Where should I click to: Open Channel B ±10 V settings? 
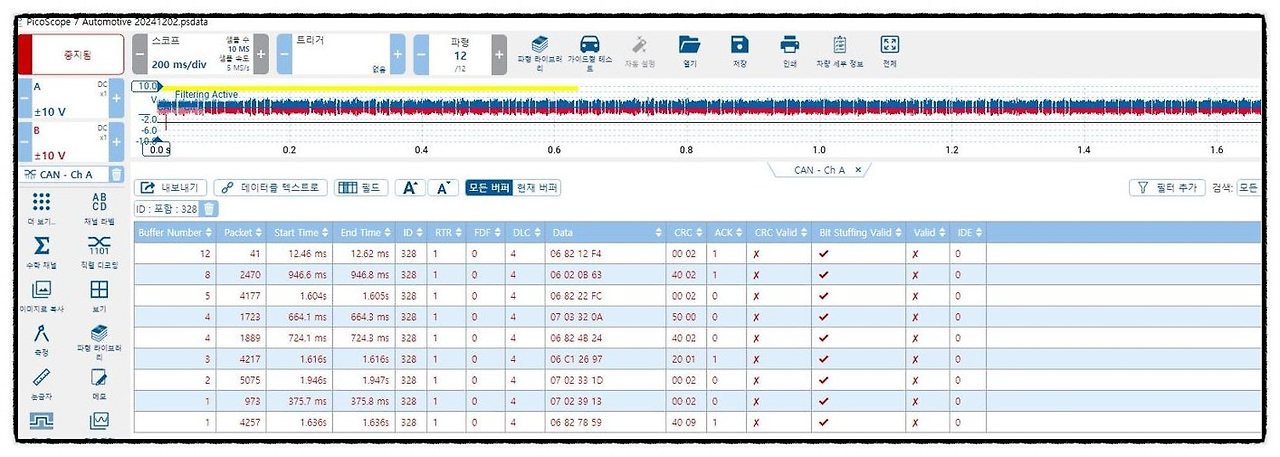70,143
